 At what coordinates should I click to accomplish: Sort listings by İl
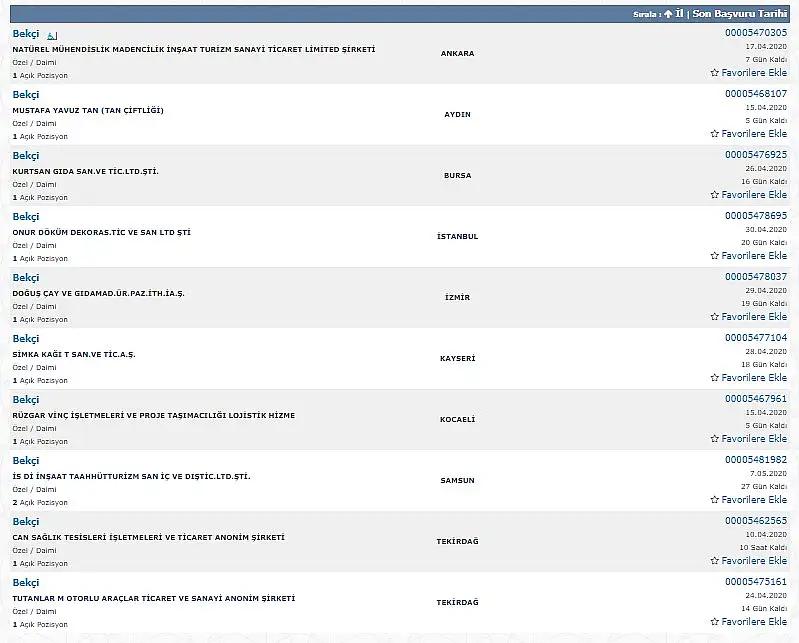[x=679, y=14]
